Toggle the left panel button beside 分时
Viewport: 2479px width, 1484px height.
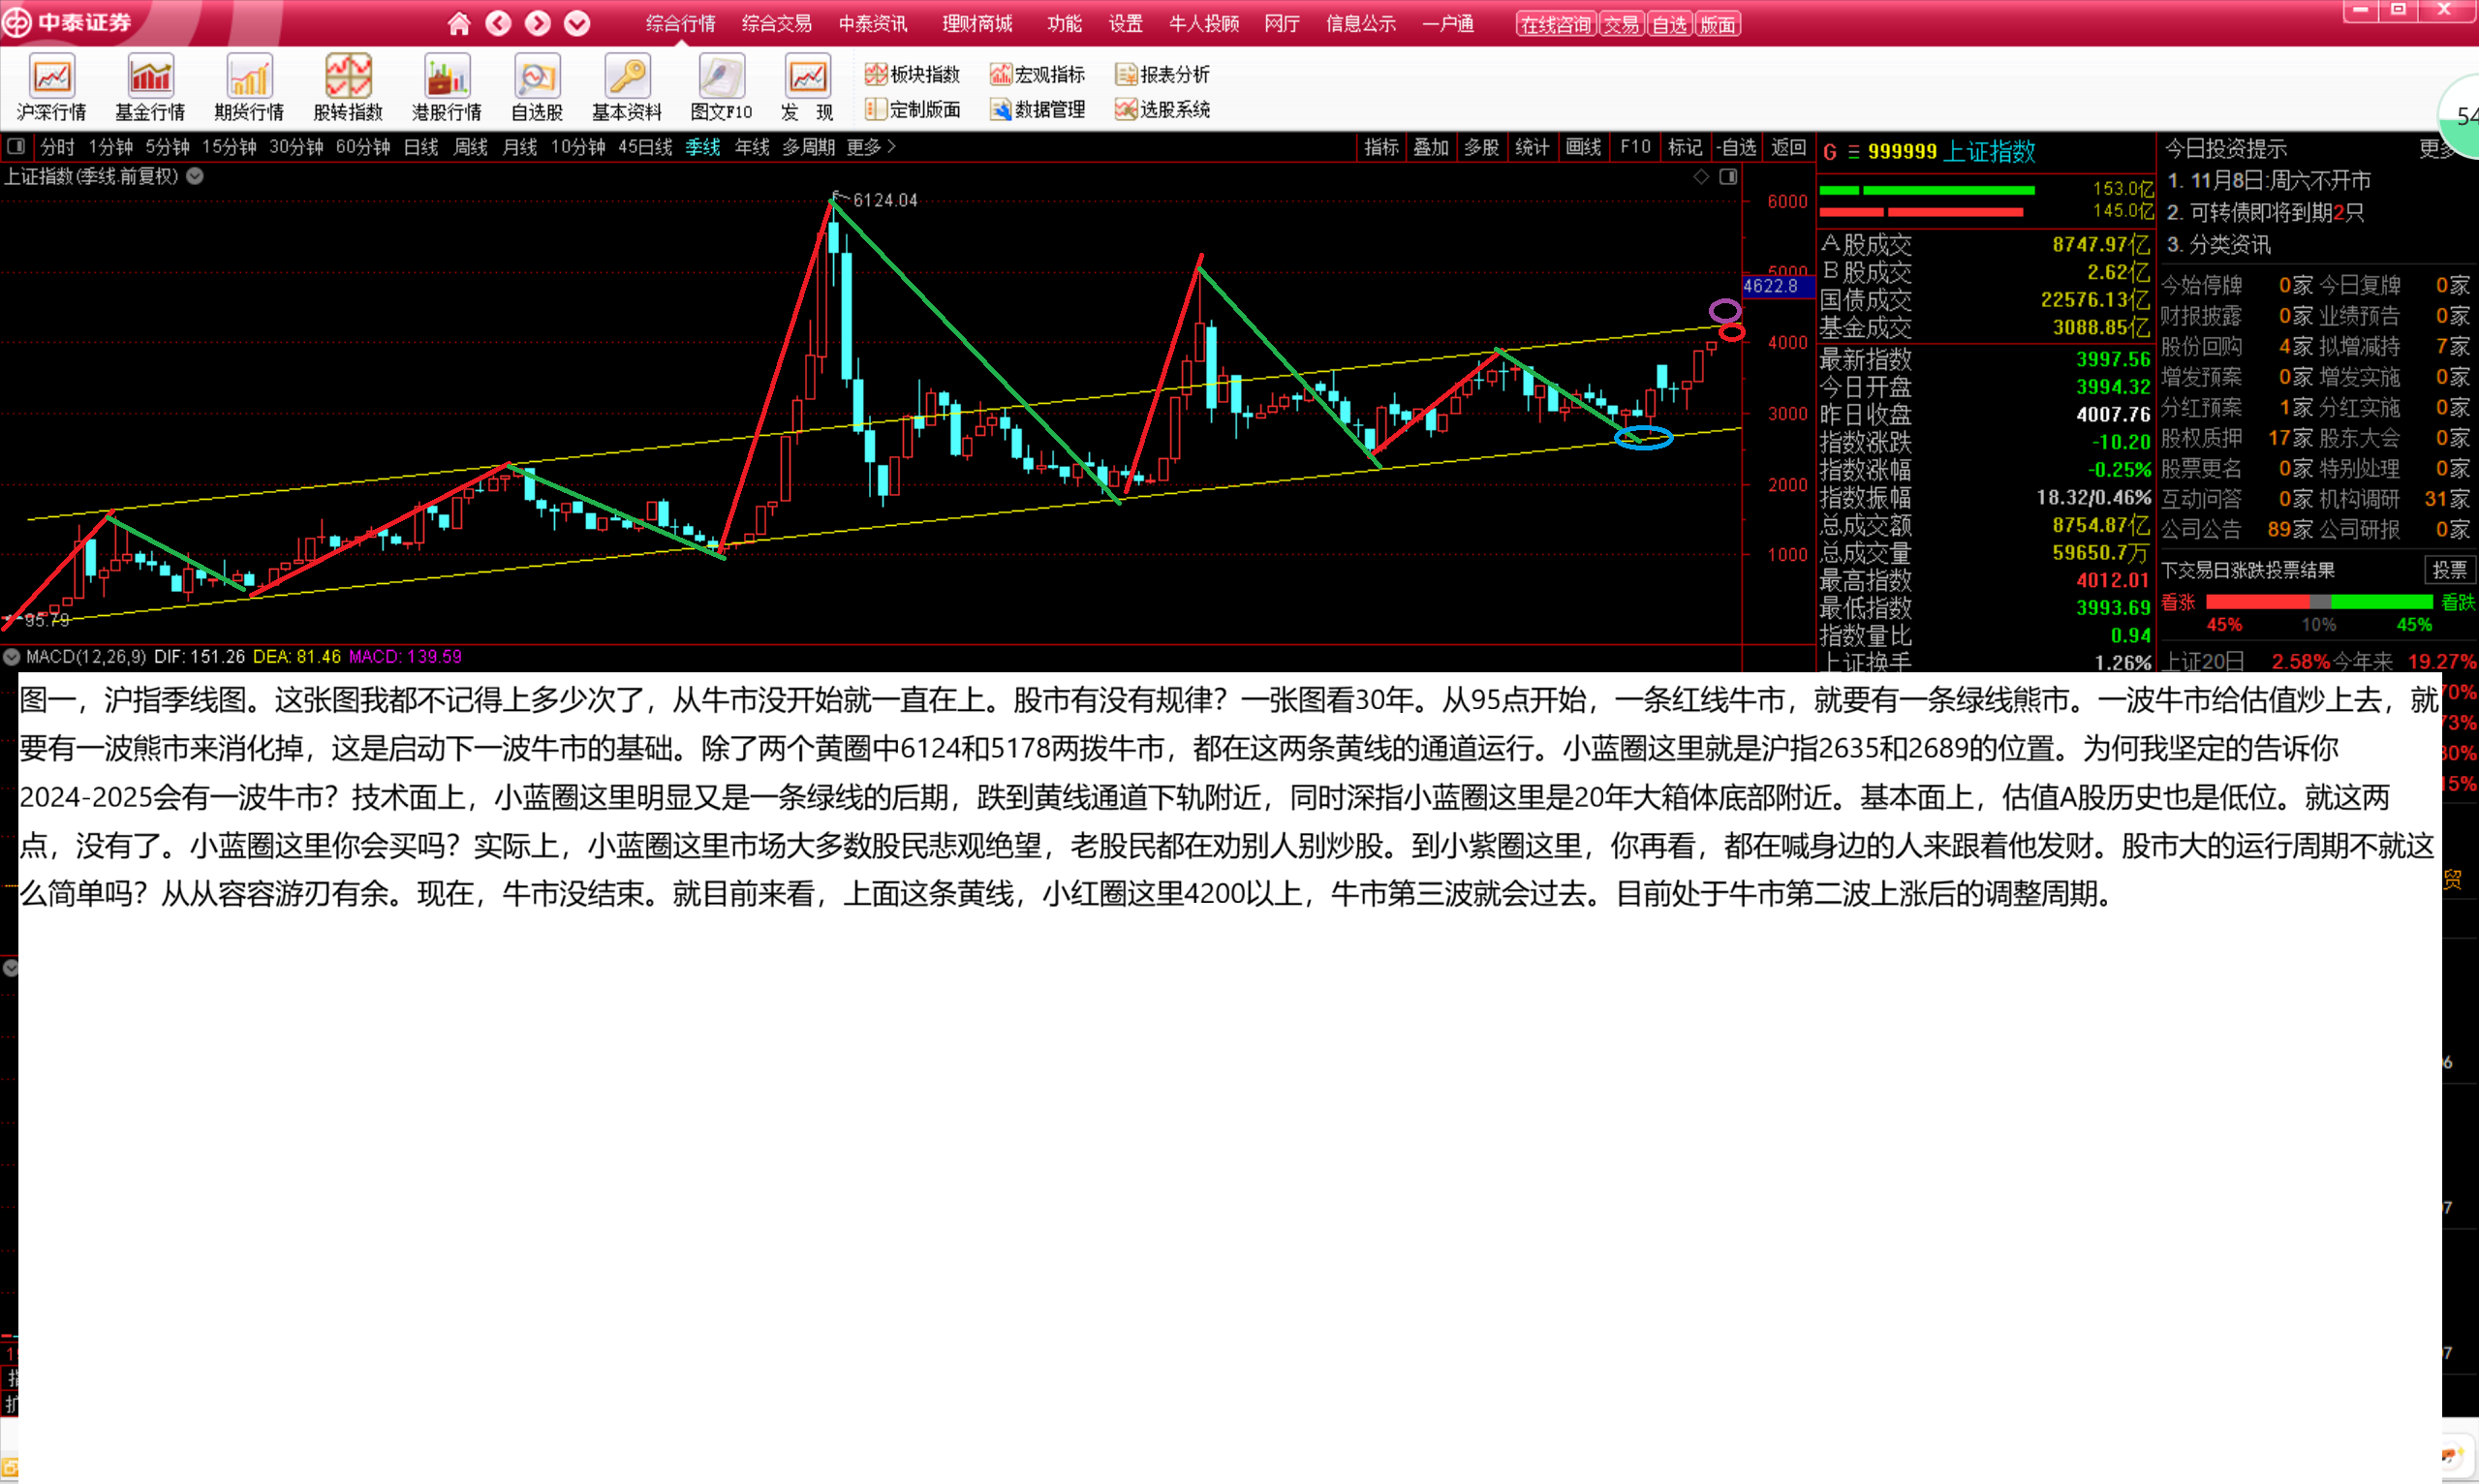16,147
